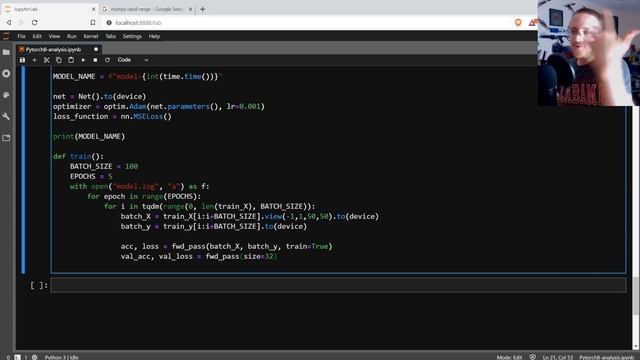Image resolution: width=640 pixels, height=360 pixels.
Task: Click the 'val_acc, val_loss' line end
Action: click(x=276, y=256)
